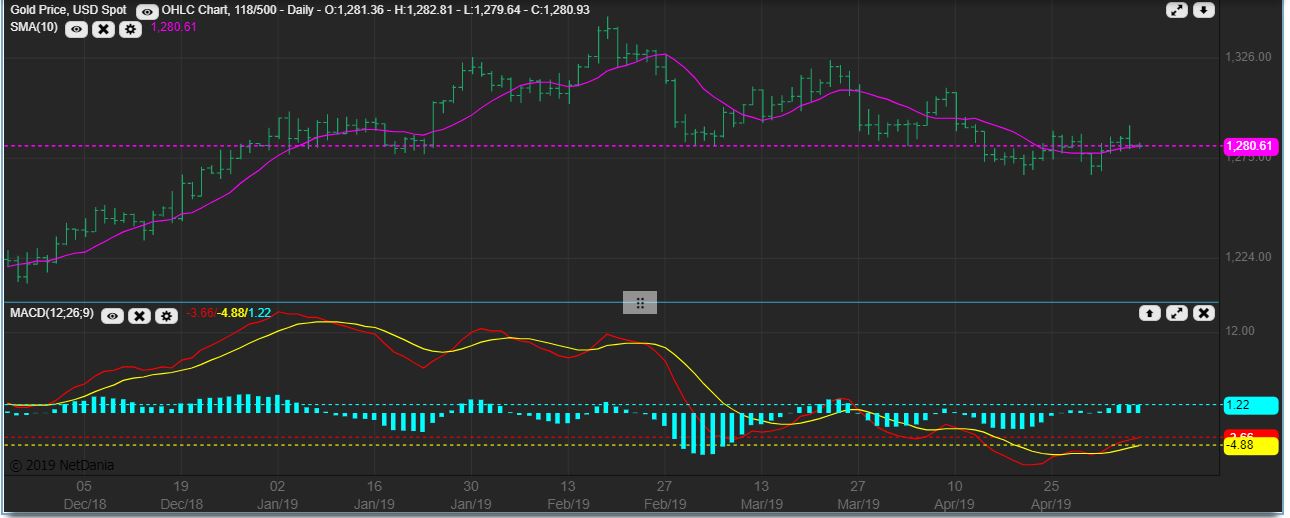Click the yellow -4.88 signal value label
Screen dimensions: 1290x518
pos(1251,446)
